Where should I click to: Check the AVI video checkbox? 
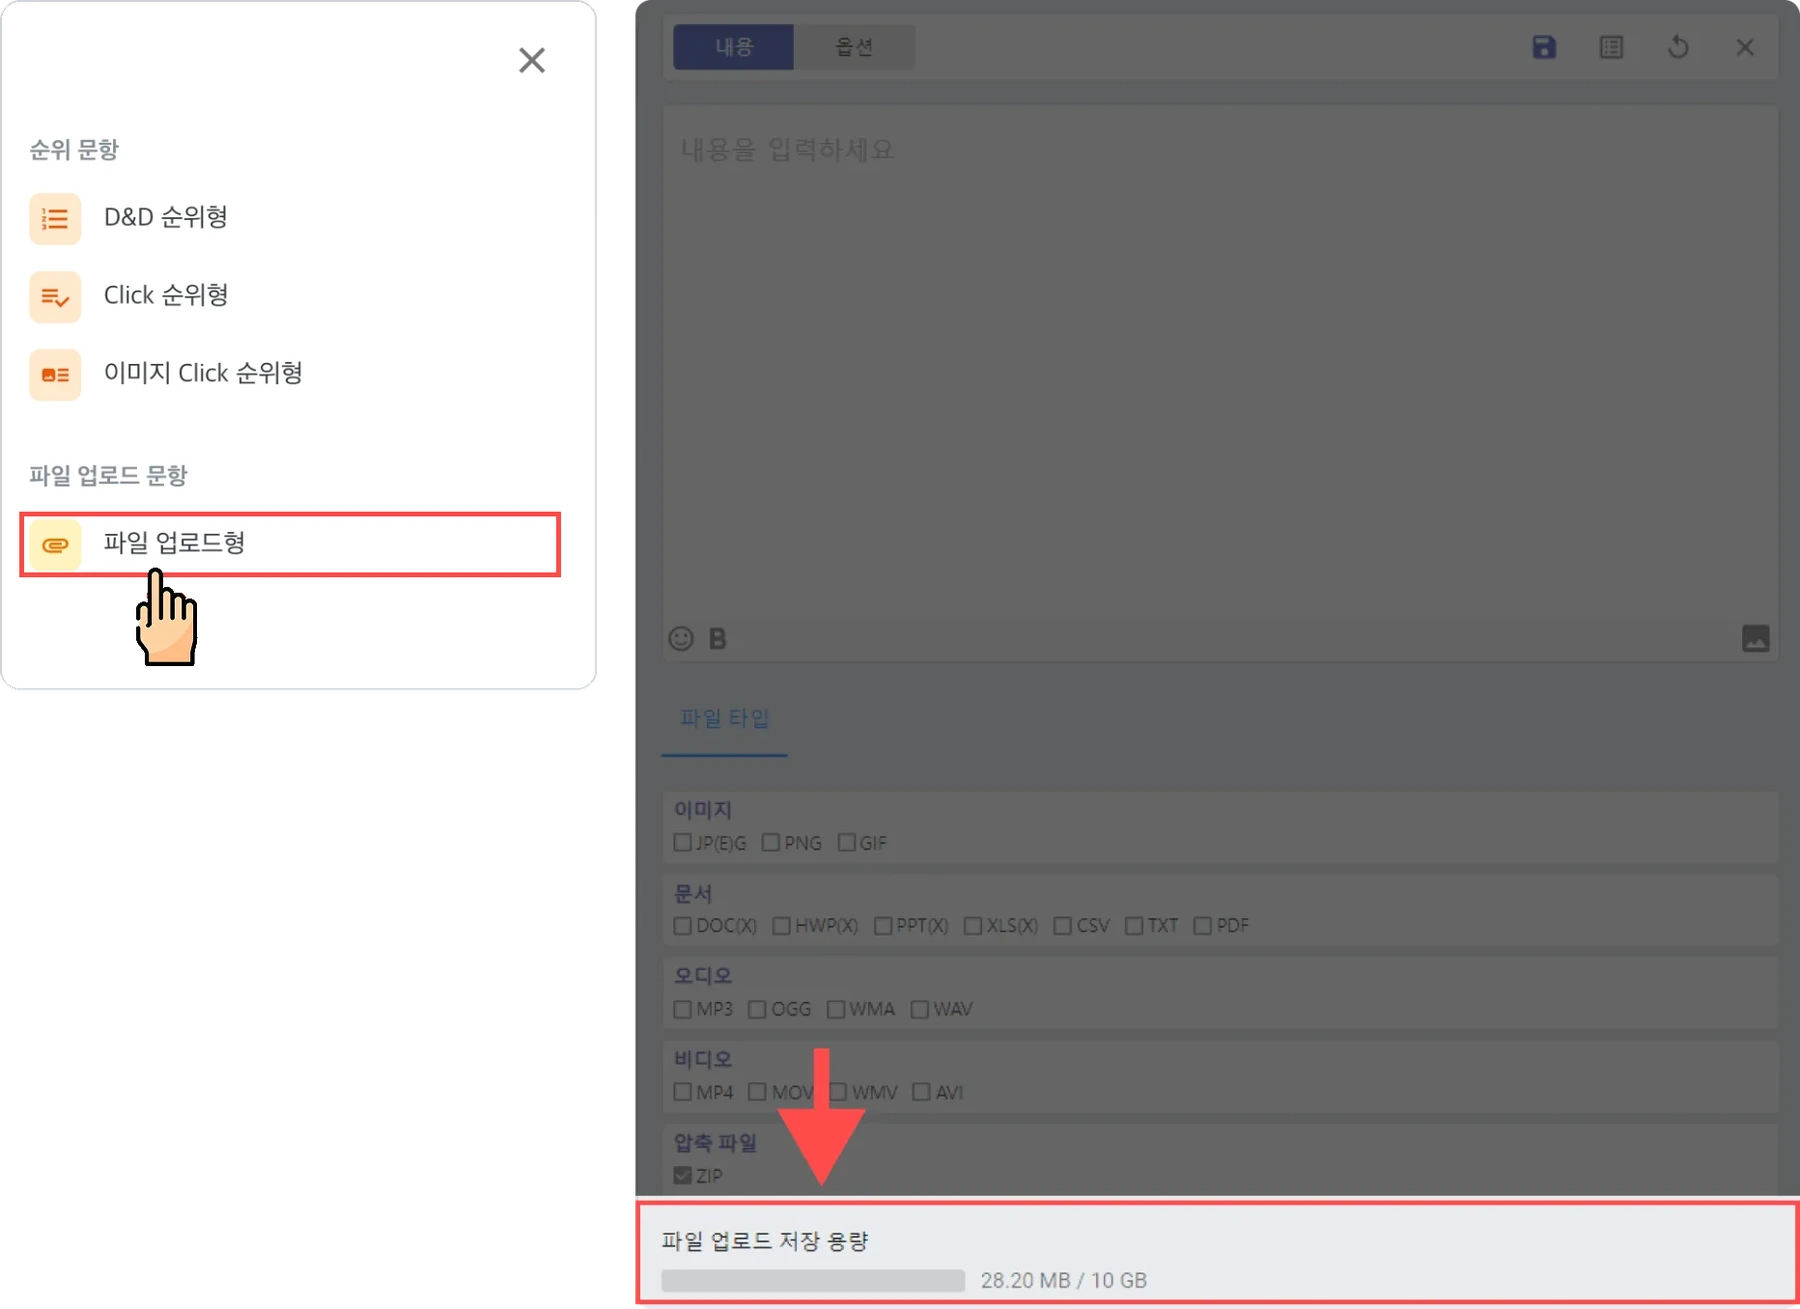pos(921,1092)
